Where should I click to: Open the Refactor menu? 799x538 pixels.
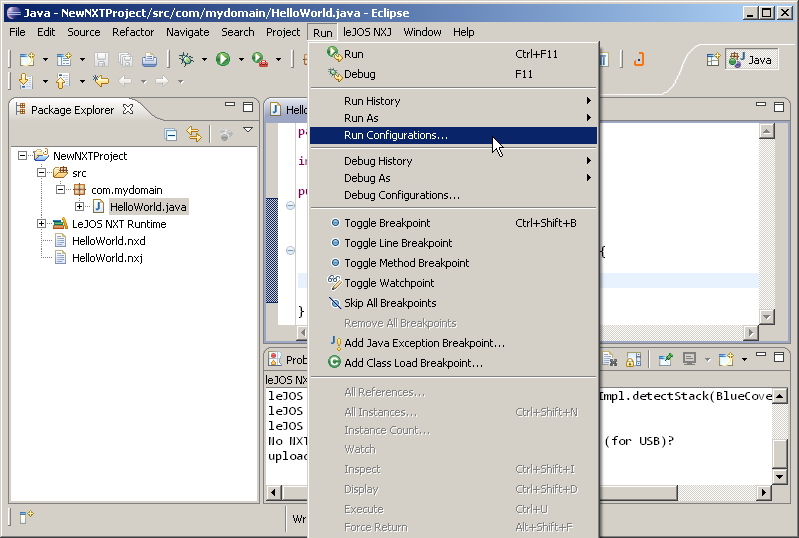tap(133, 32)
